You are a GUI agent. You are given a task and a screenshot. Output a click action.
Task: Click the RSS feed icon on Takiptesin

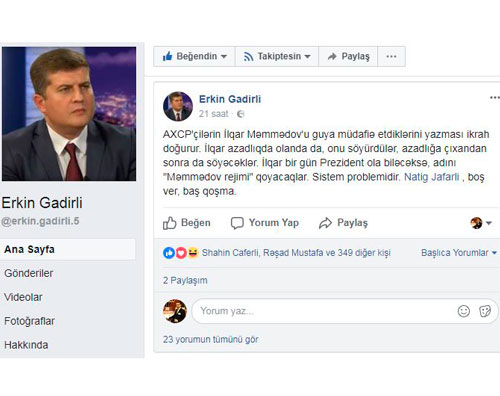point(248,57)
